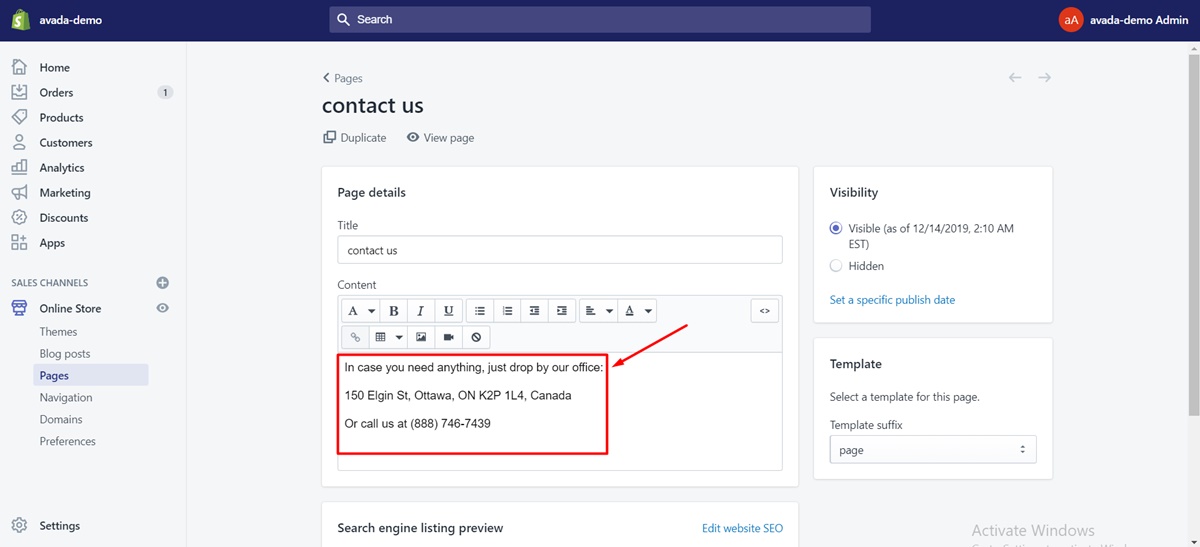This screenshot has width=1200, height=547.
Task: Click the outdent button in editor
Action: tap(534, 311)
